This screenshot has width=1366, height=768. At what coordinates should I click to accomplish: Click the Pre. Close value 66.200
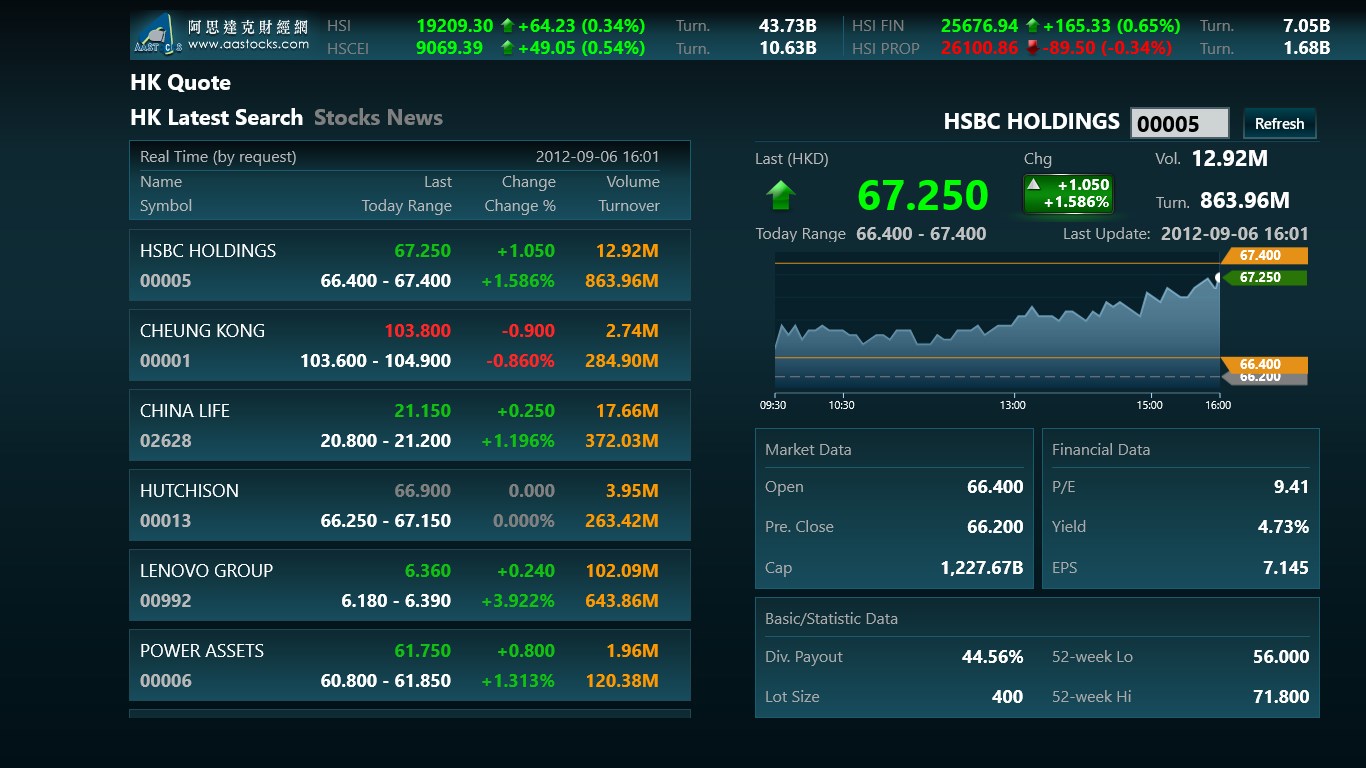995,527
